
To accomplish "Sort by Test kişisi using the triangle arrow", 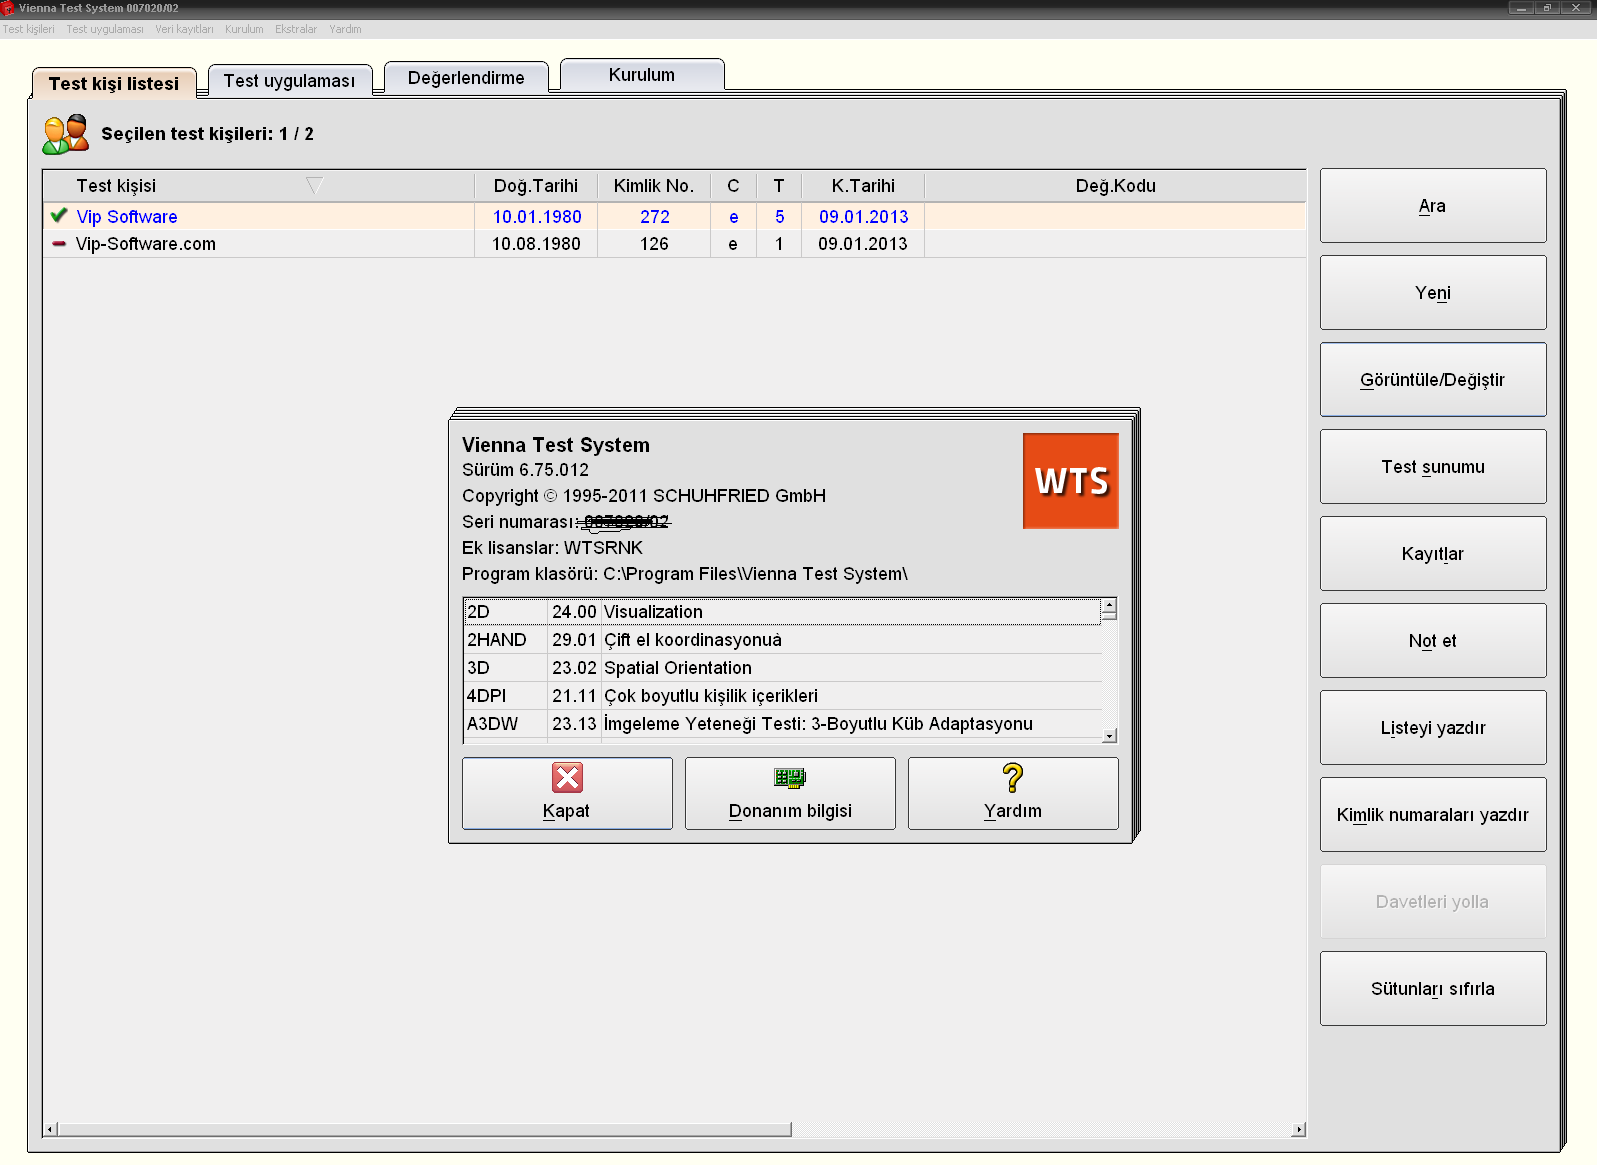I will tap(314, 186).
